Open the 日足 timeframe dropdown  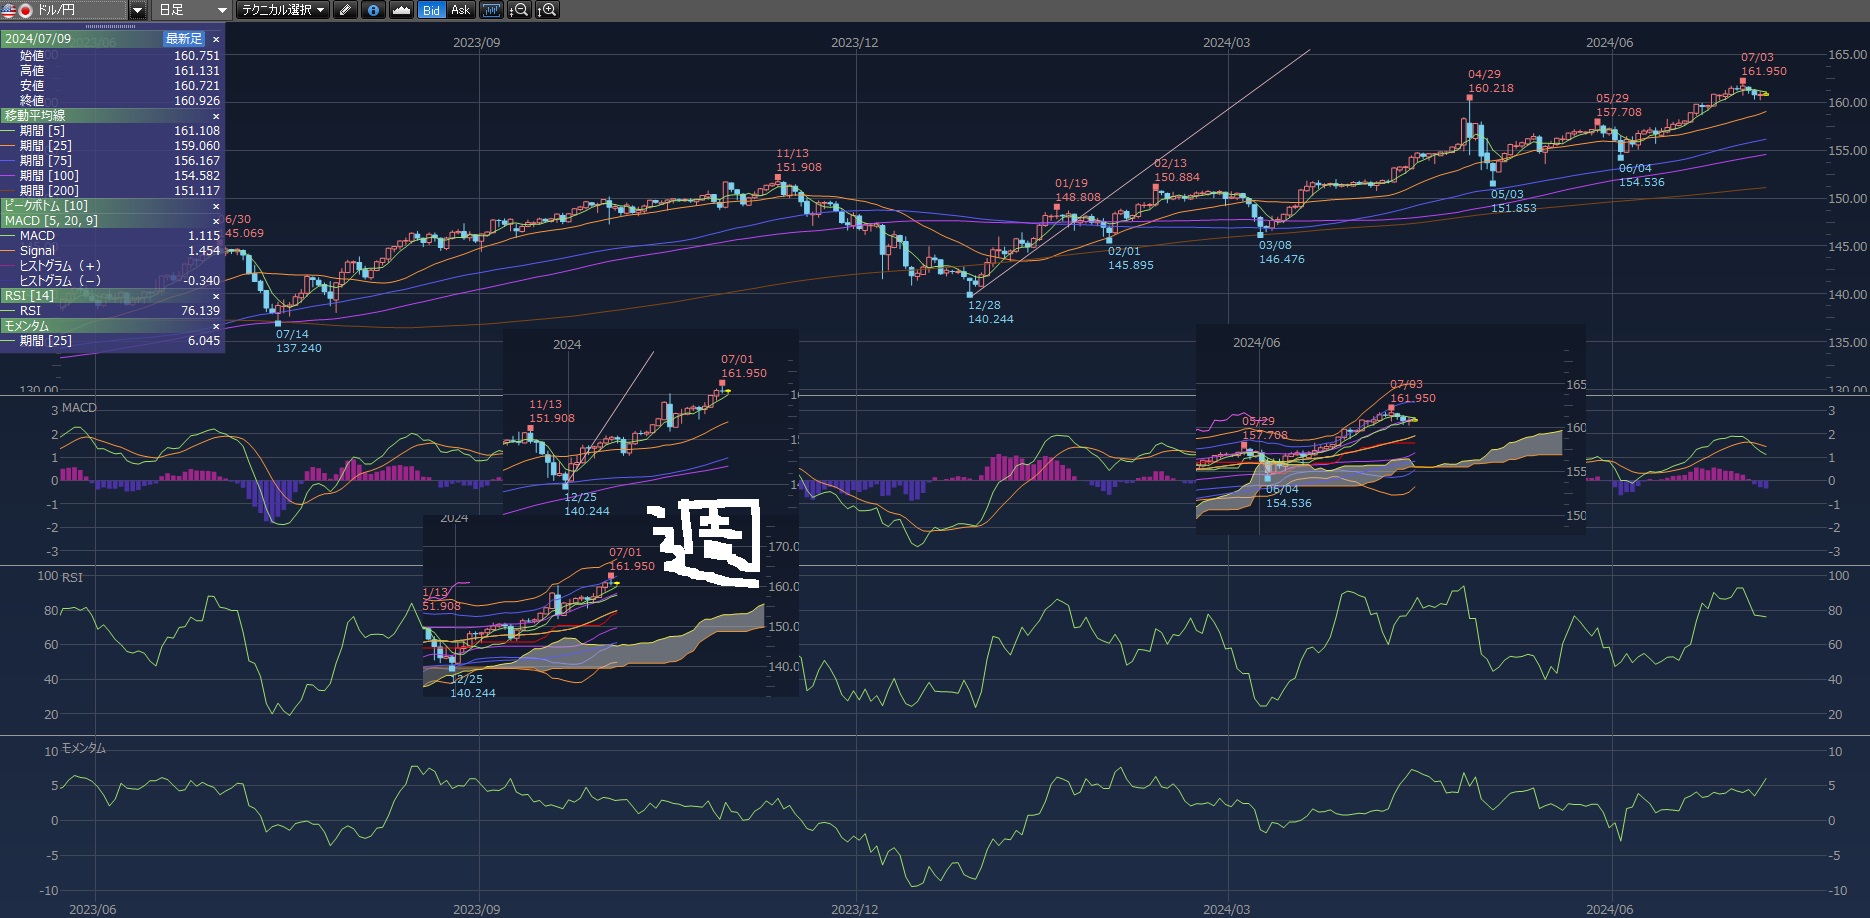194,10
